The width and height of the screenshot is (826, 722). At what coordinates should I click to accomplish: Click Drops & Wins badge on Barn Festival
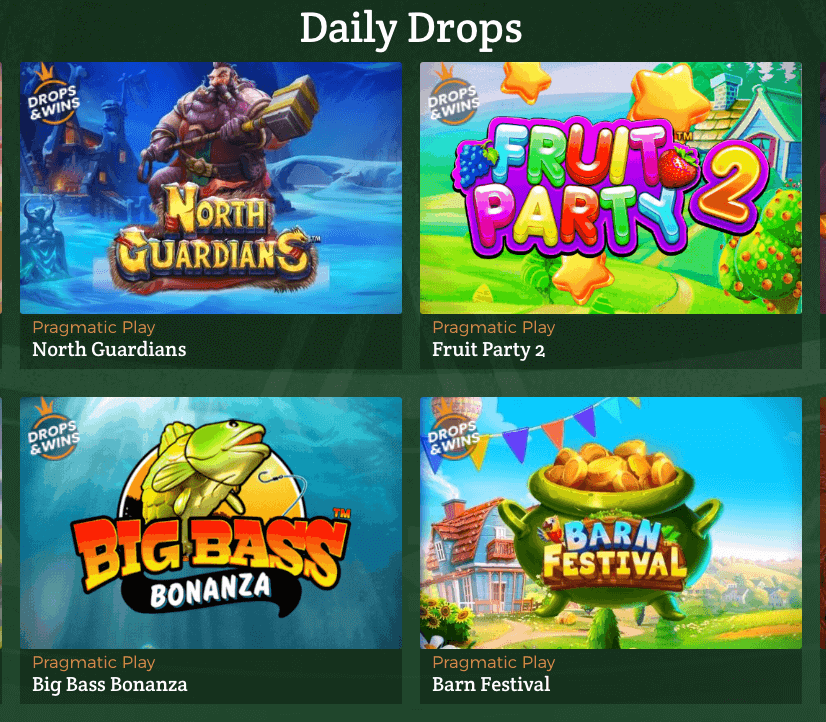[x=453, y=430]
